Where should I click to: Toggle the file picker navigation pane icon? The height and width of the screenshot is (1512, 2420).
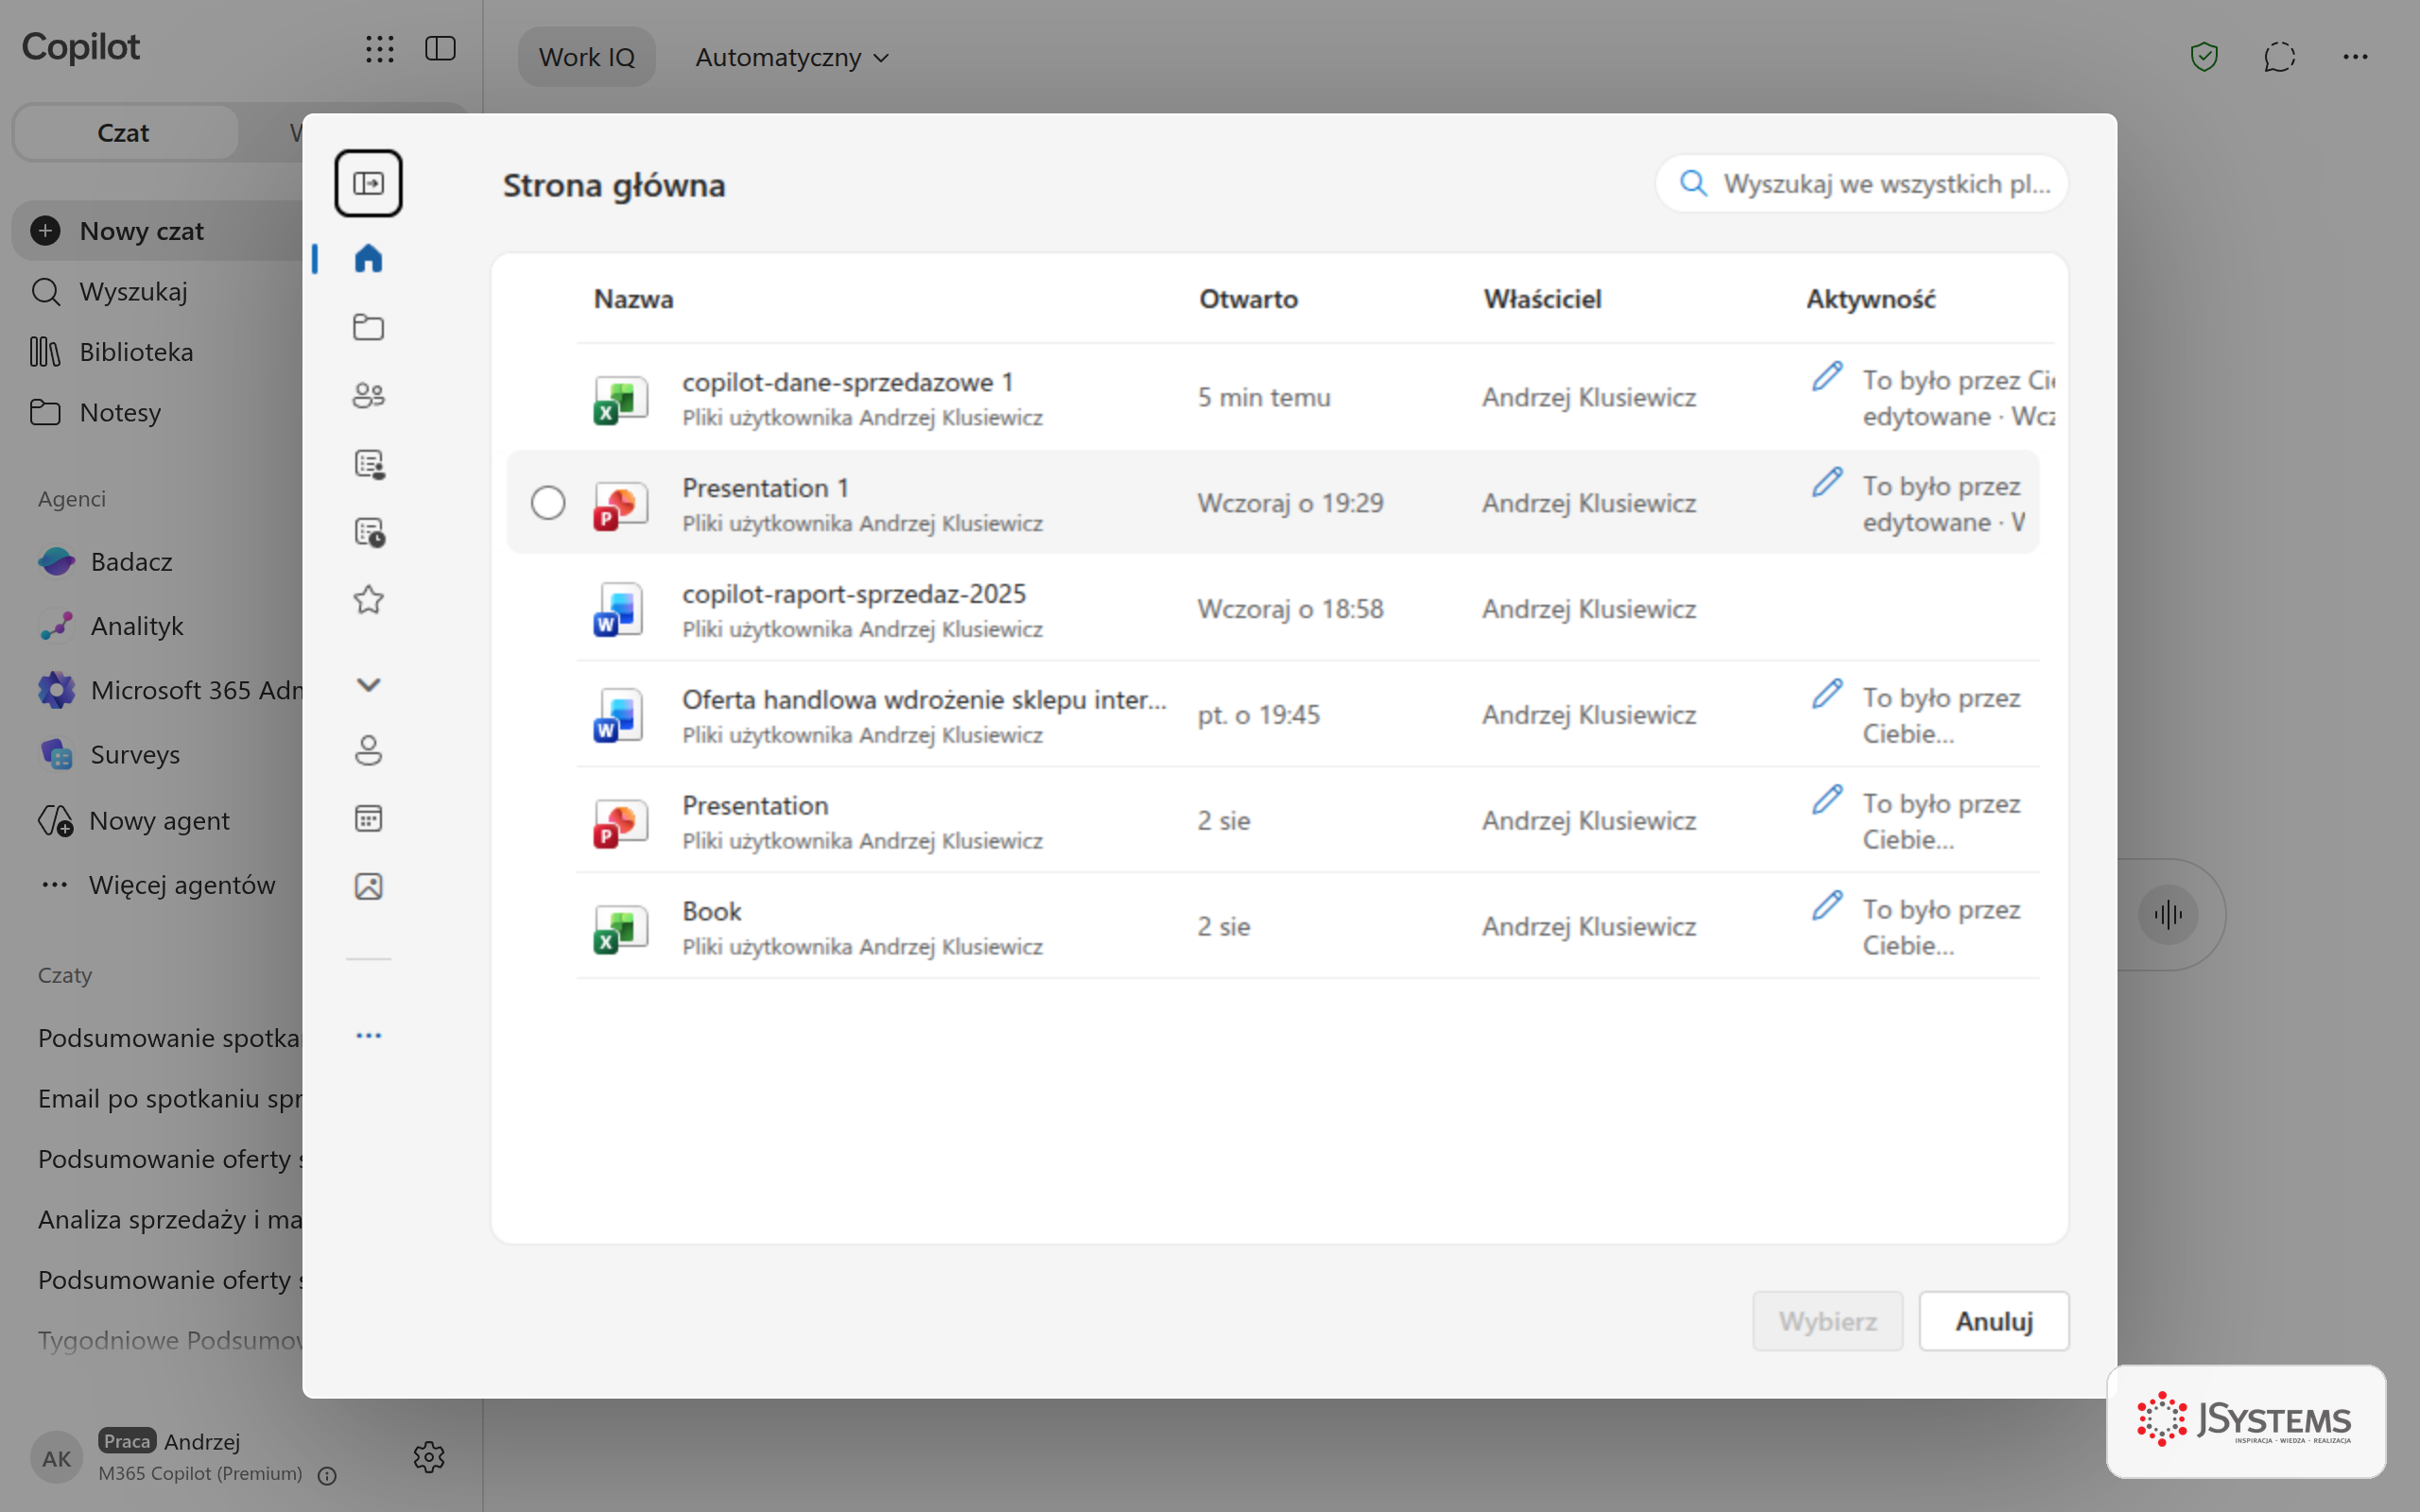(x=368, y=183)
